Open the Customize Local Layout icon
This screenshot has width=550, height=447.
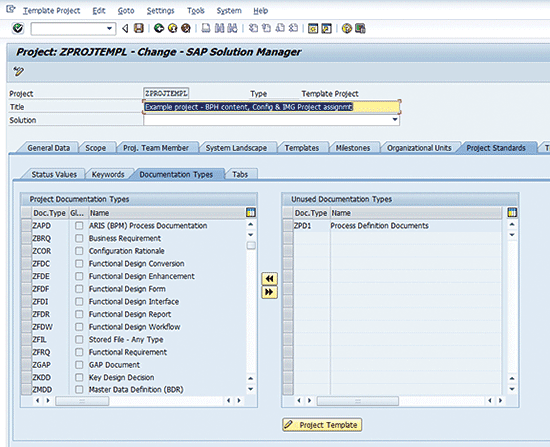point(360,28)
